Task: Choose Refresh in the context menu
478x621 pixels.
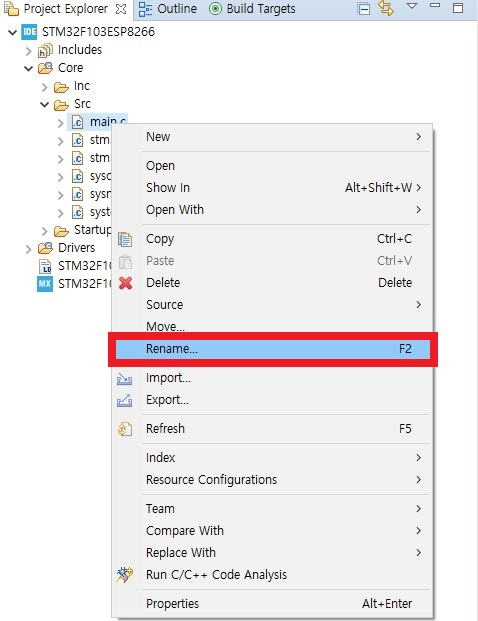Action: pos(272,429)
